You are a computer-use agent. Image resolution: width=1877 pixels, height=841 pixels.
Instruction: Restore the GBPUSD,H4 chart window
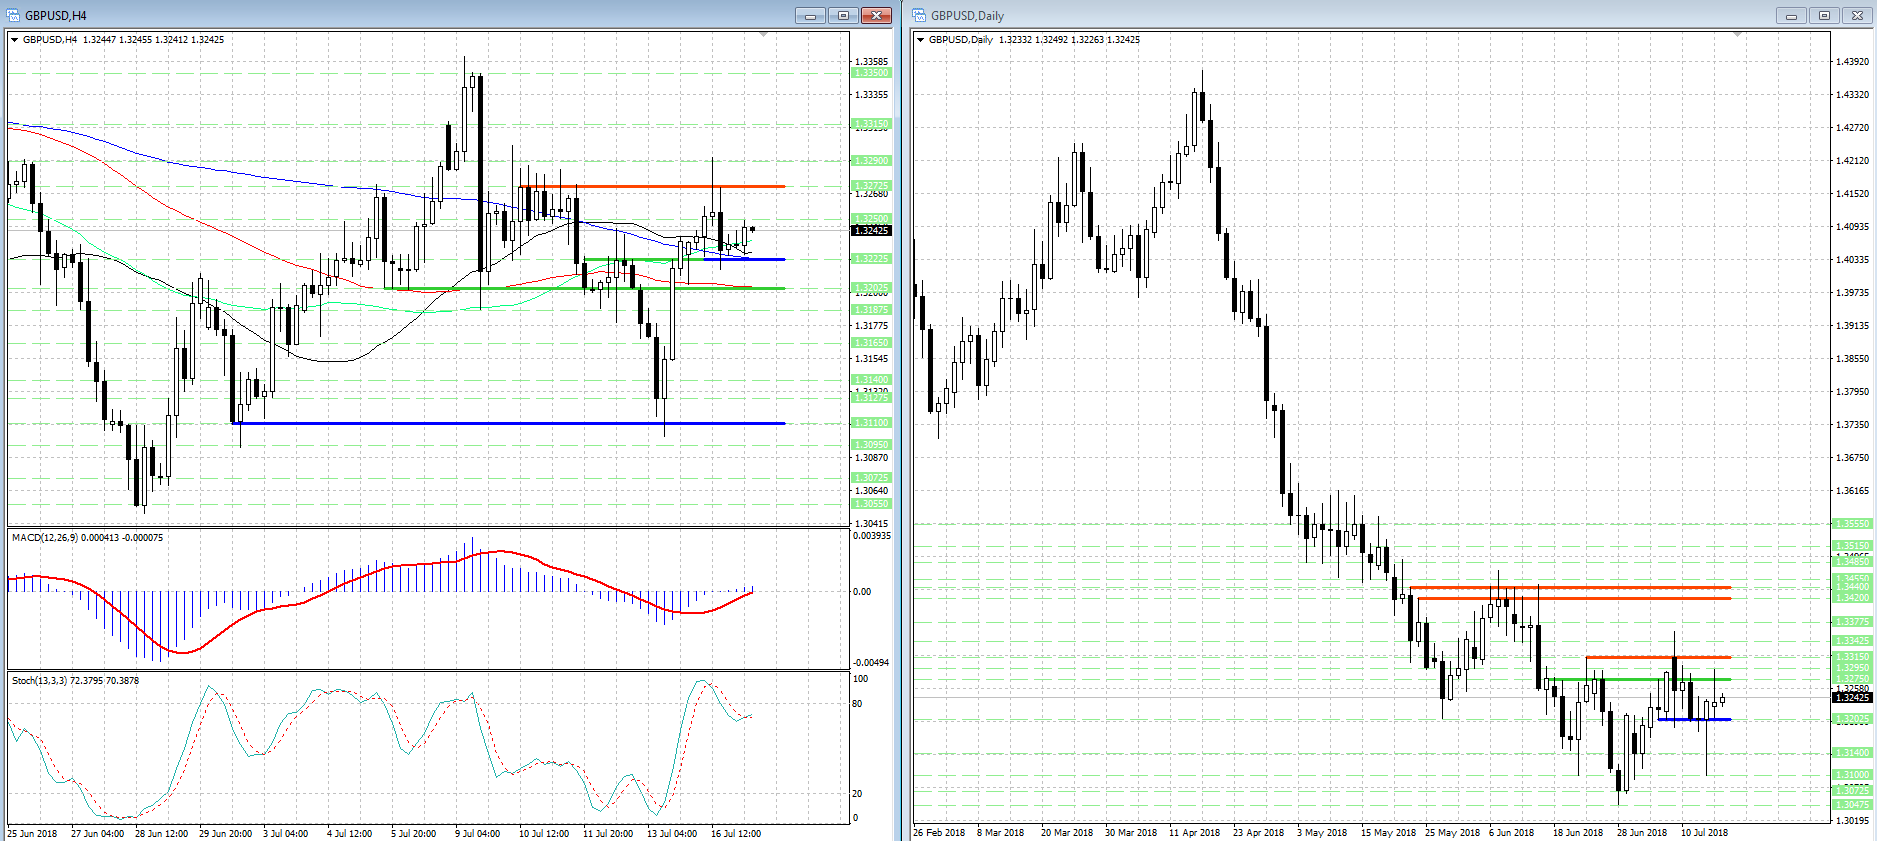pyautogui.click(x=843, y=15)
